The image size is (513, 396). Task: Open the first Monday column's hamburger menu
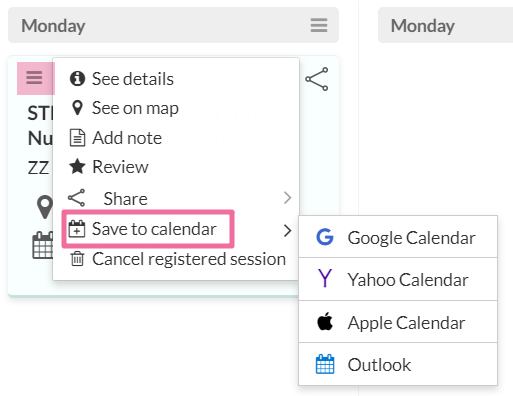pos(319,25)
